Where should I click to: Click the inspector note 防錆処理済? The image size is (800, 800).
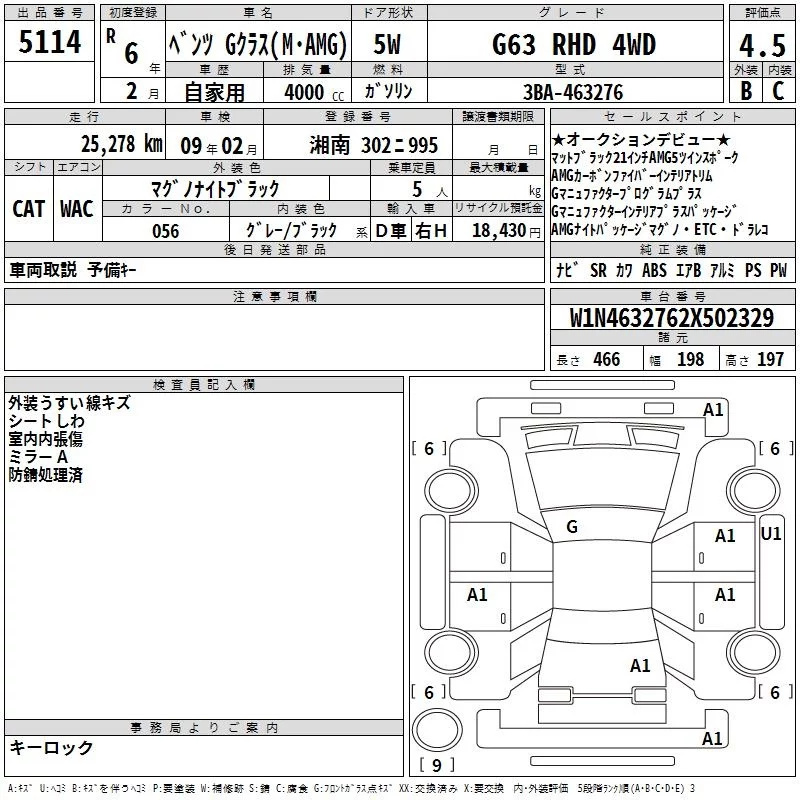click(x=45, y=475)
